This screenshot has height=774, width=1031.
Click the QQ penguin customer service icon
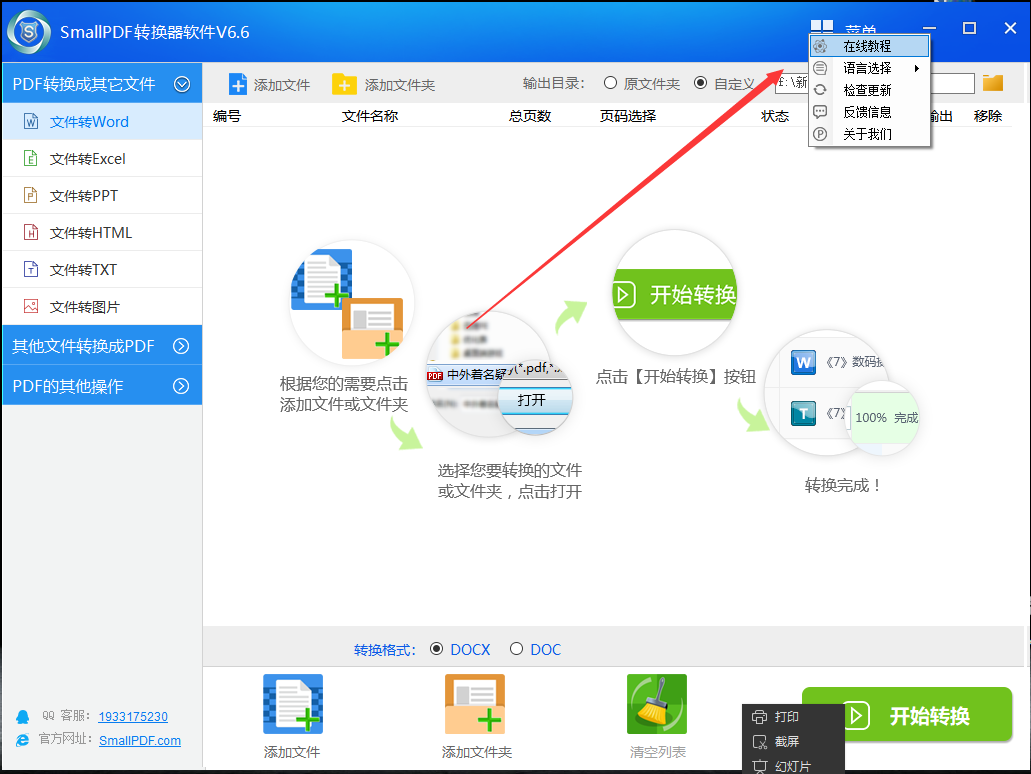pos(23,716)
